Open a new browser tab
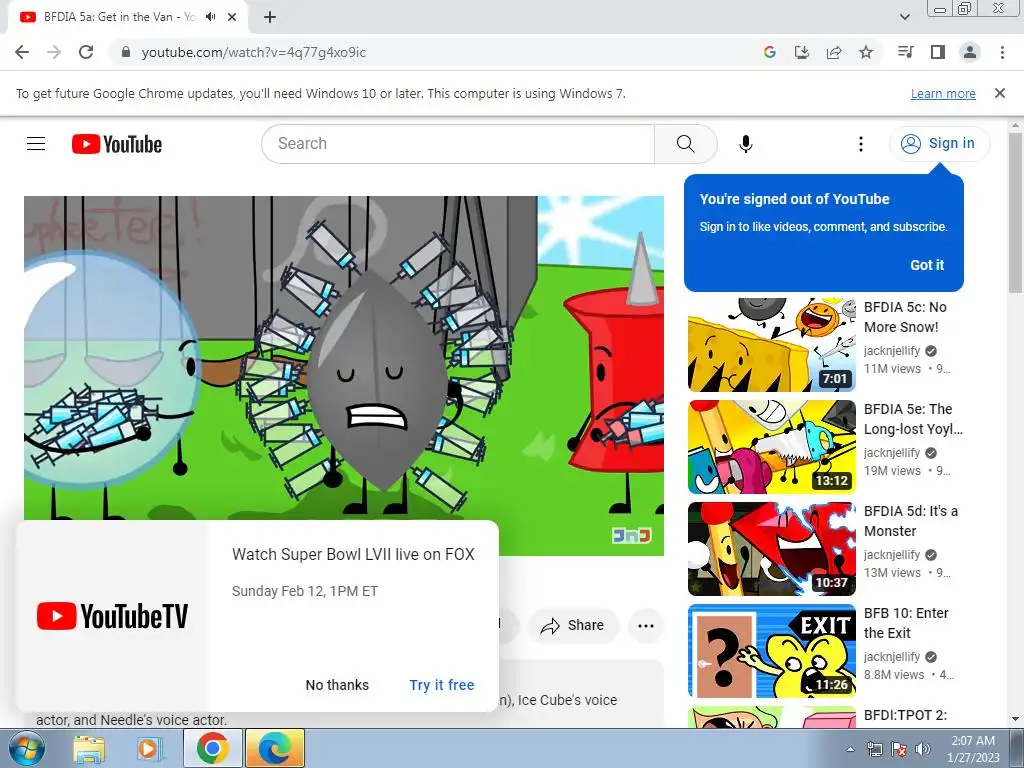This screenshot has height=768, width=1024. [270, 17]
